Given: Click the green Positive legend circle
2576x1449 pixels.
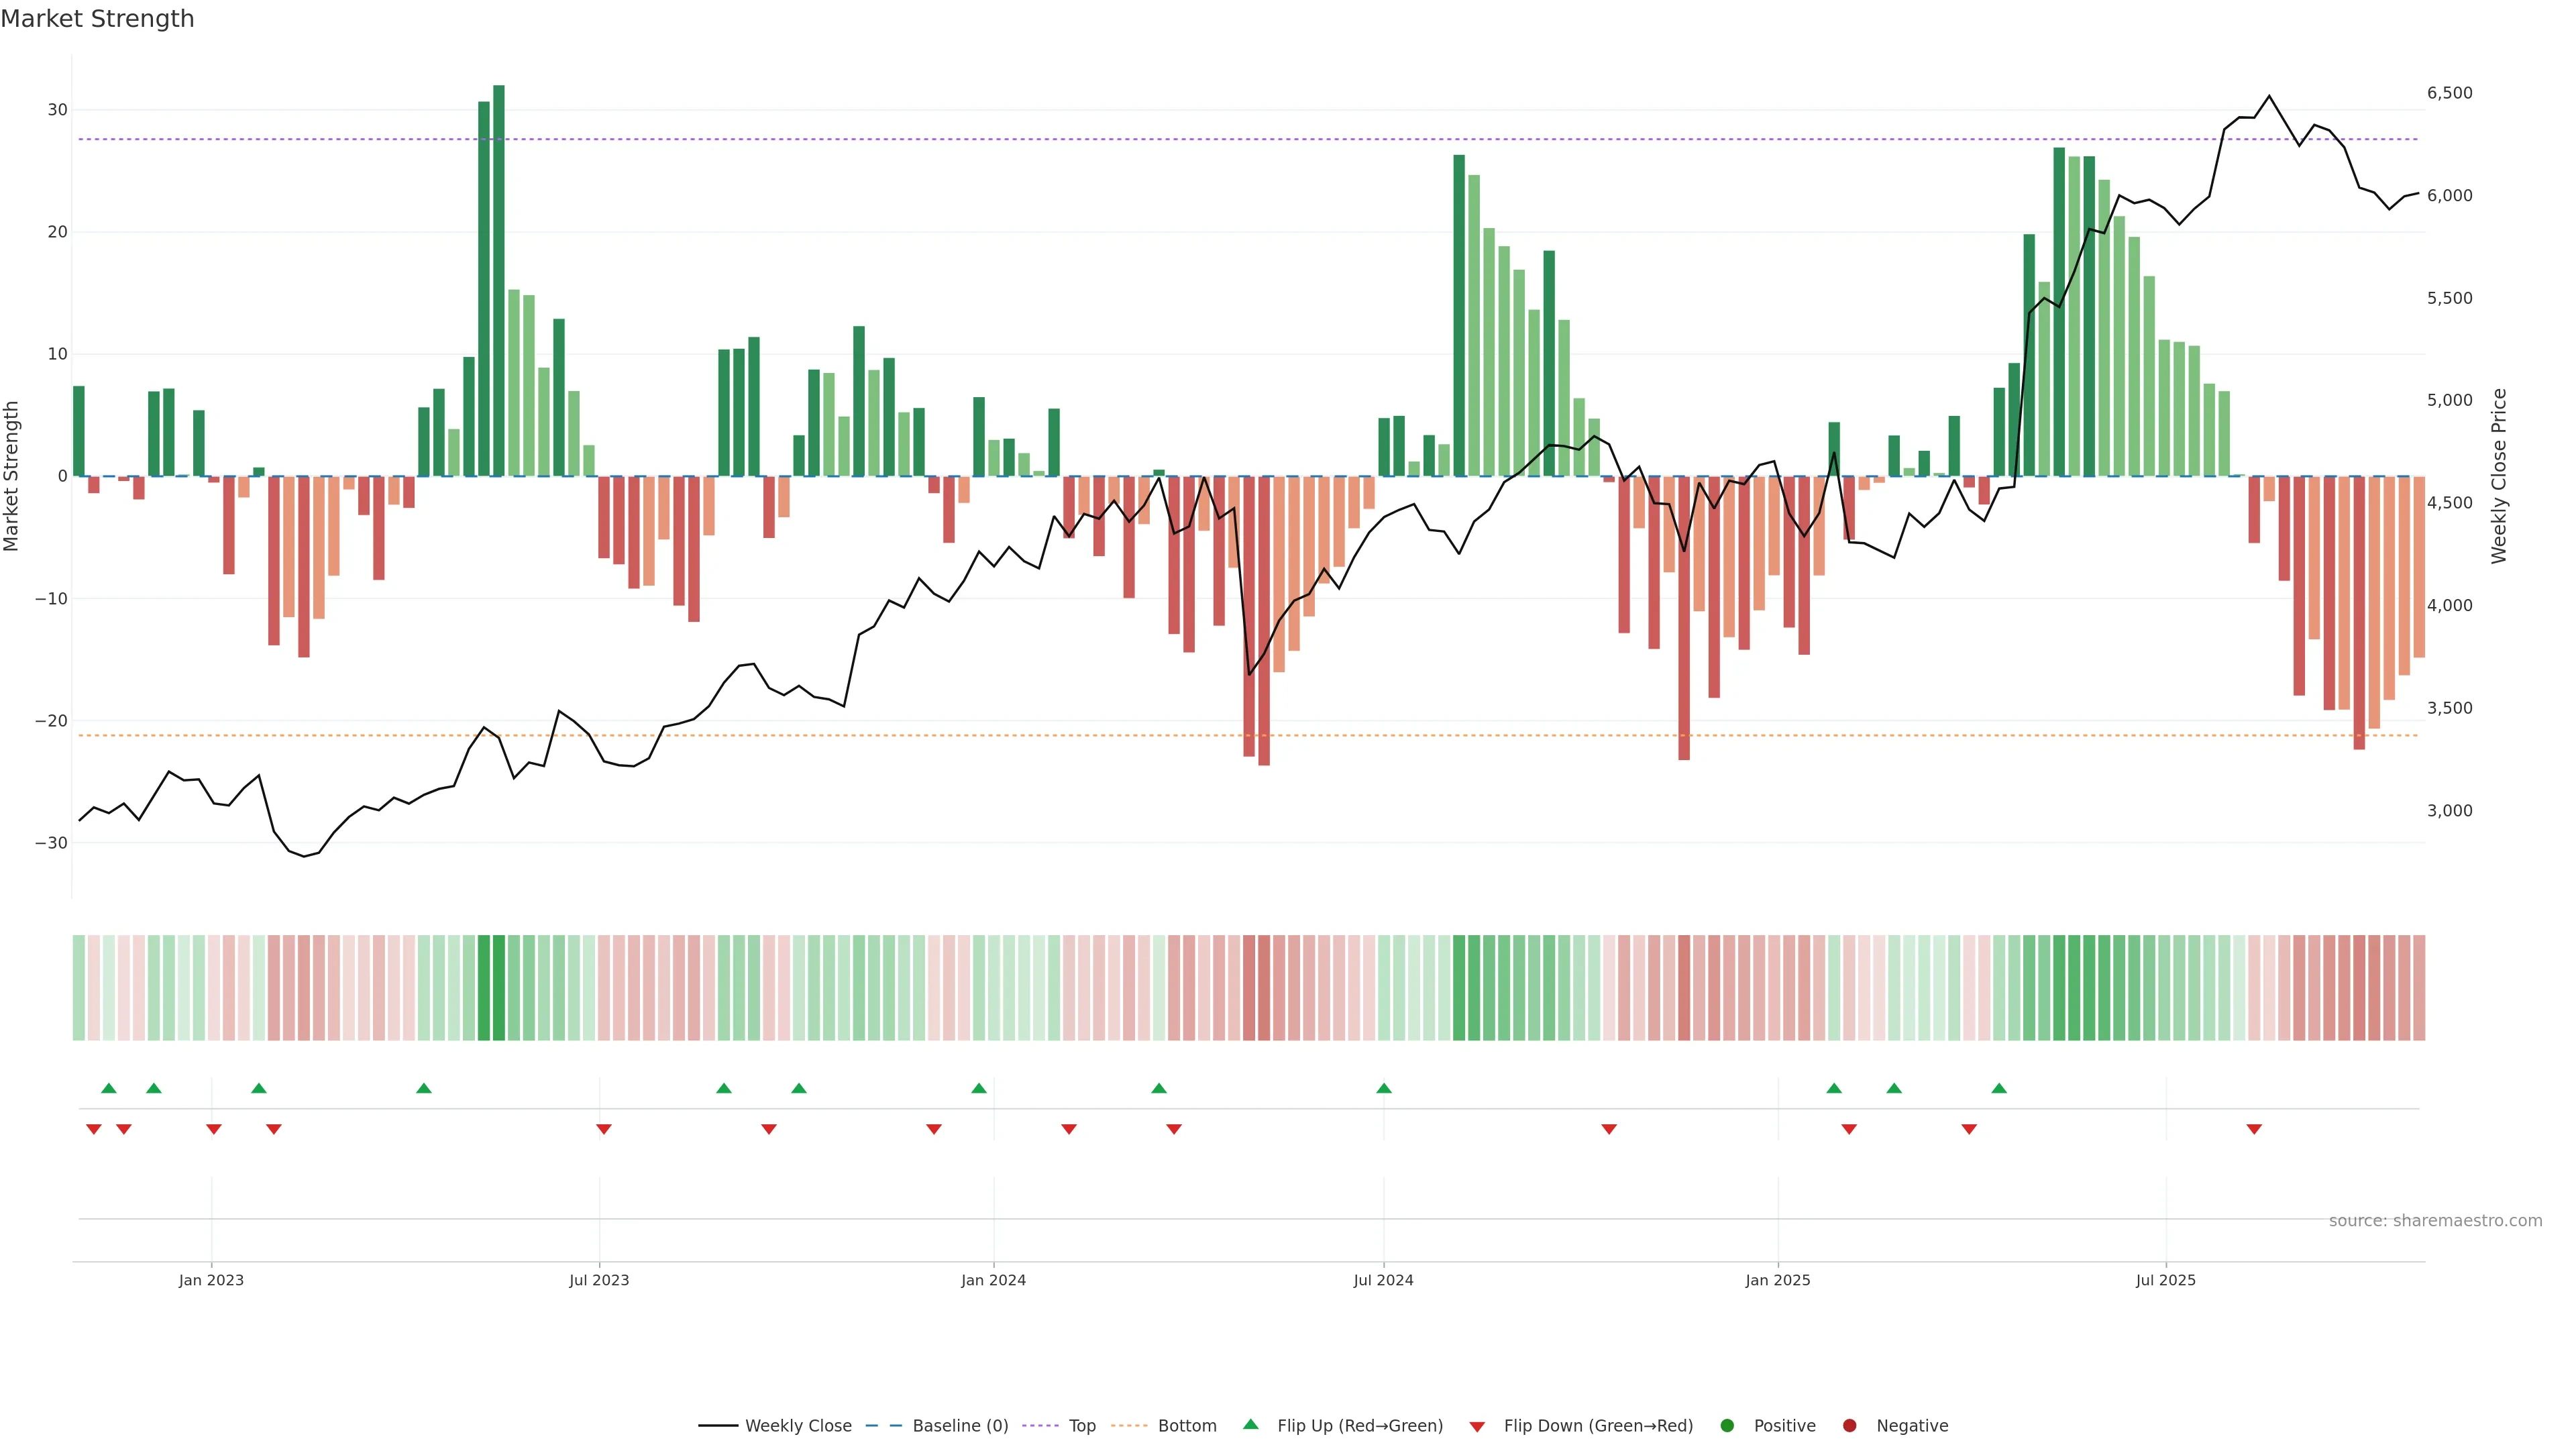Looking at the screenshot, I should (1727, 1426).
